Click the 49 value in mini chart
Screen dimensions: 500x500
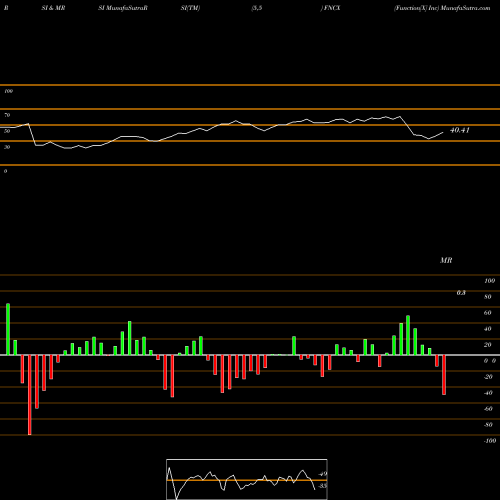click(323, 474)
